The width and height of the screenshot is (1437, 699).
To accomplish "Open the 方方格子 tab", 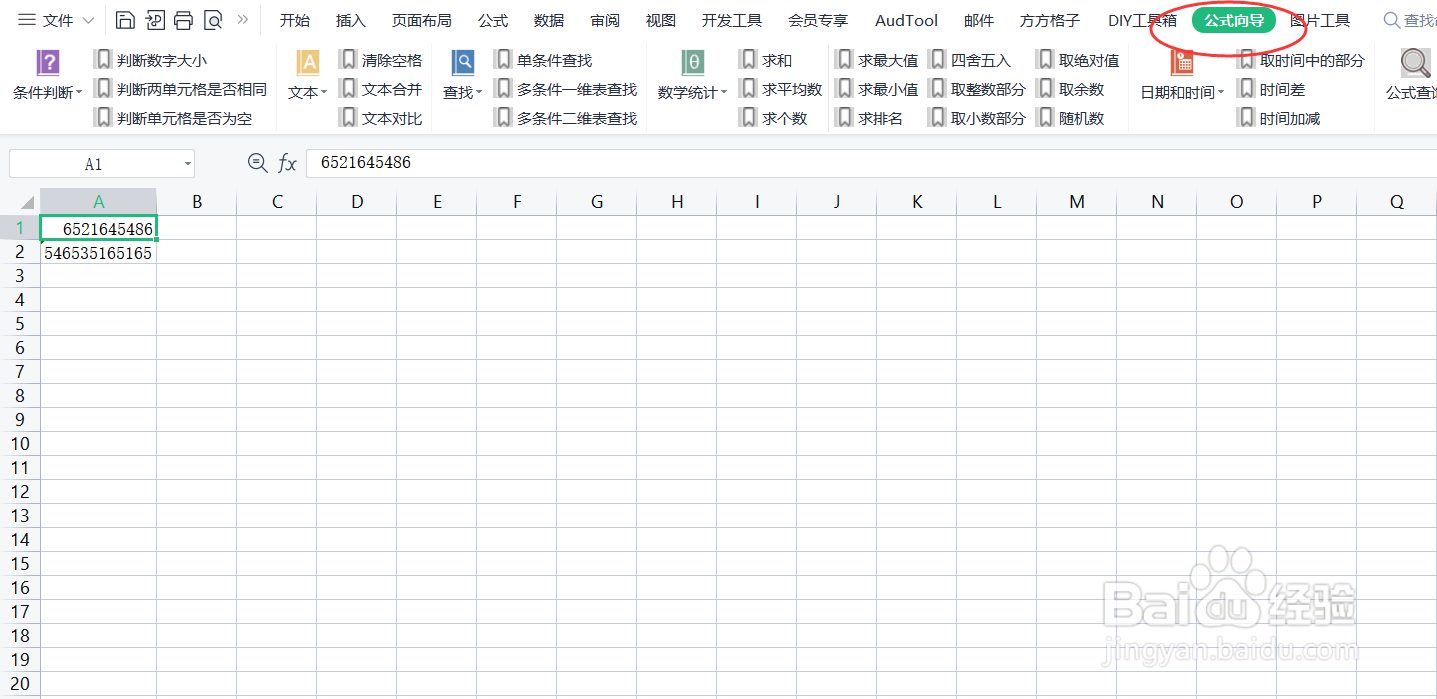I will tap(1050, 20).
